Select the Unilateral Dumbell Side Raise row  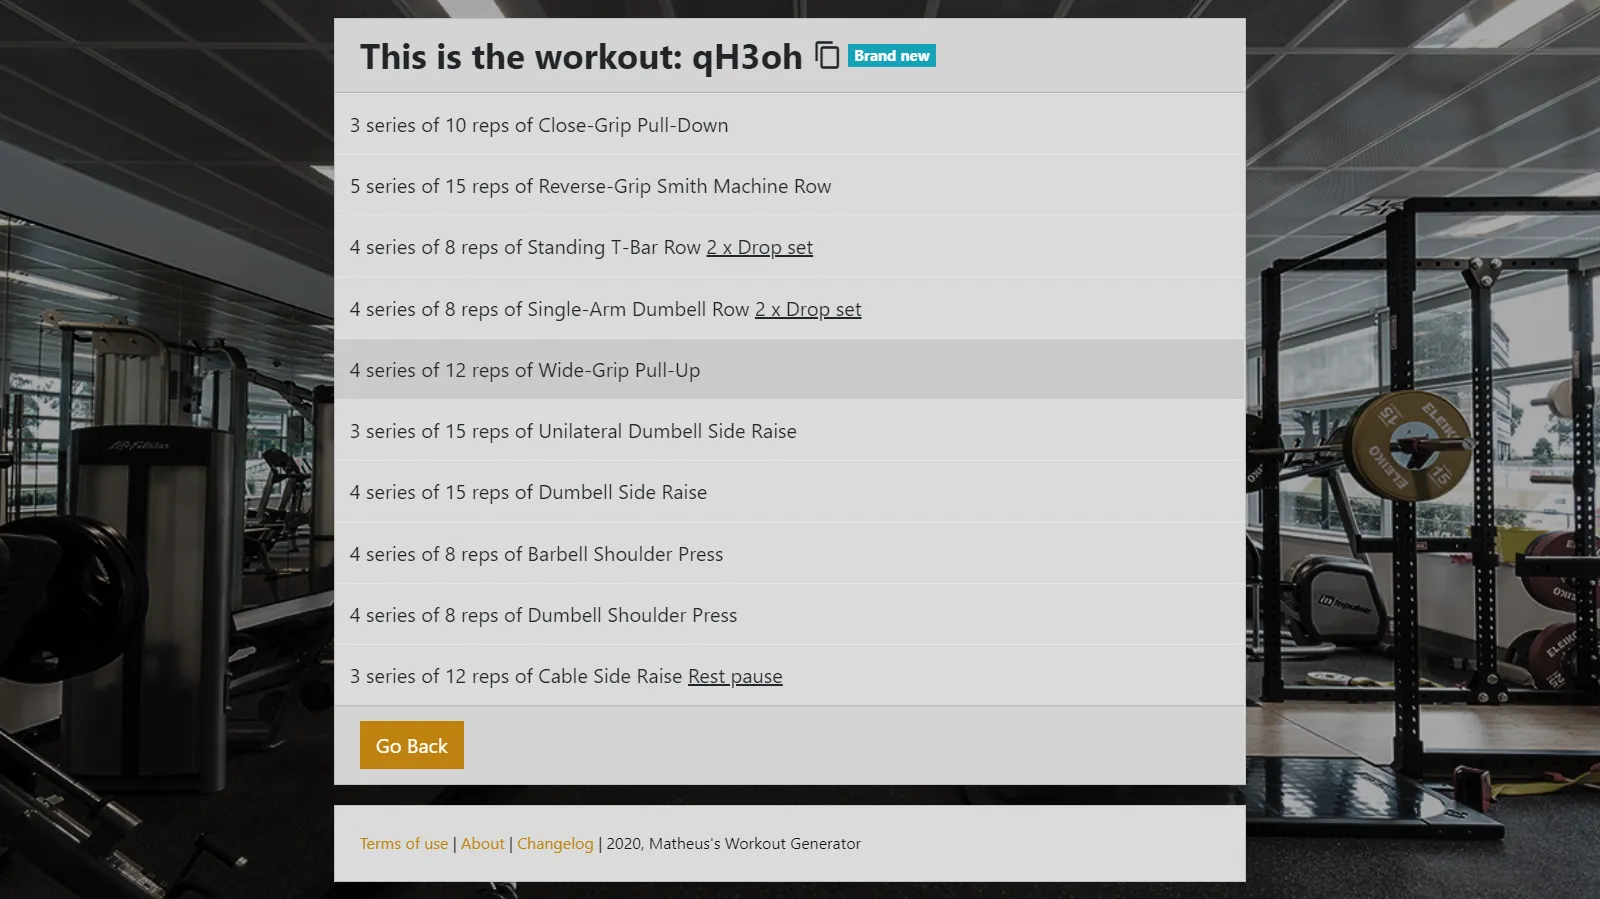point(790,431)
